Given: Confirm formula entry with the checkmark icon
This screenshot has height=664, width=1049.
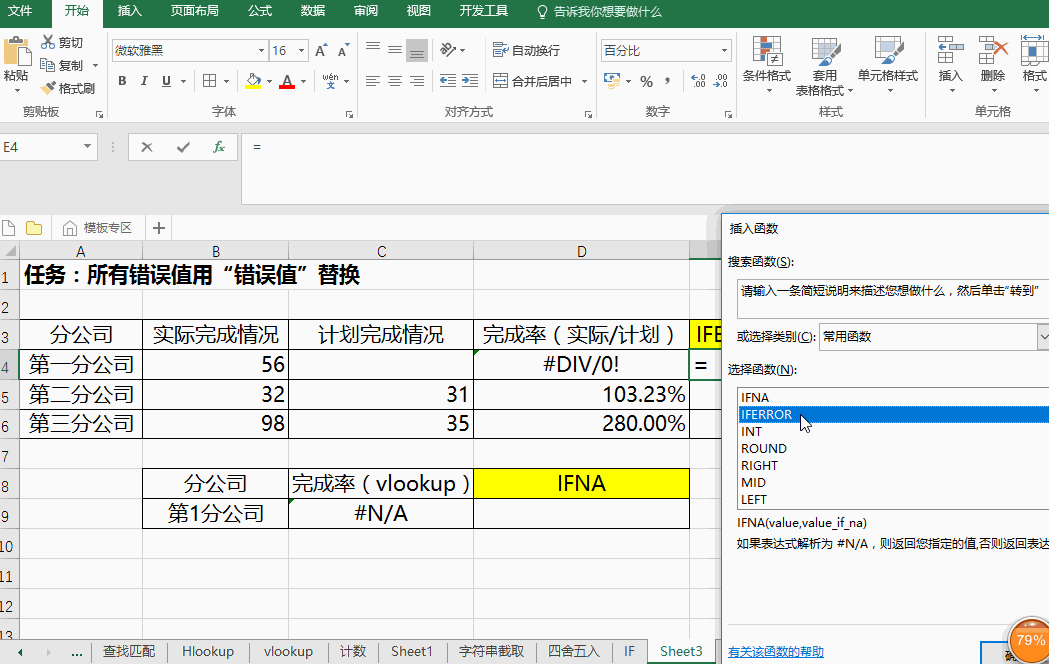Looking at the screenshot, I should [x=183, y=147].
